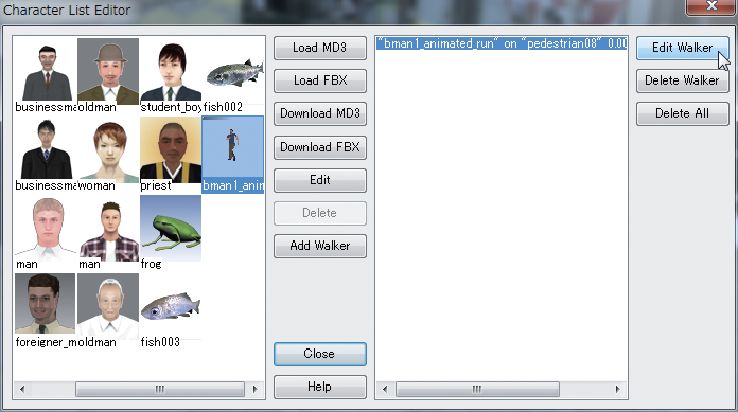Click the Edit Walker button

click(682, 48)
